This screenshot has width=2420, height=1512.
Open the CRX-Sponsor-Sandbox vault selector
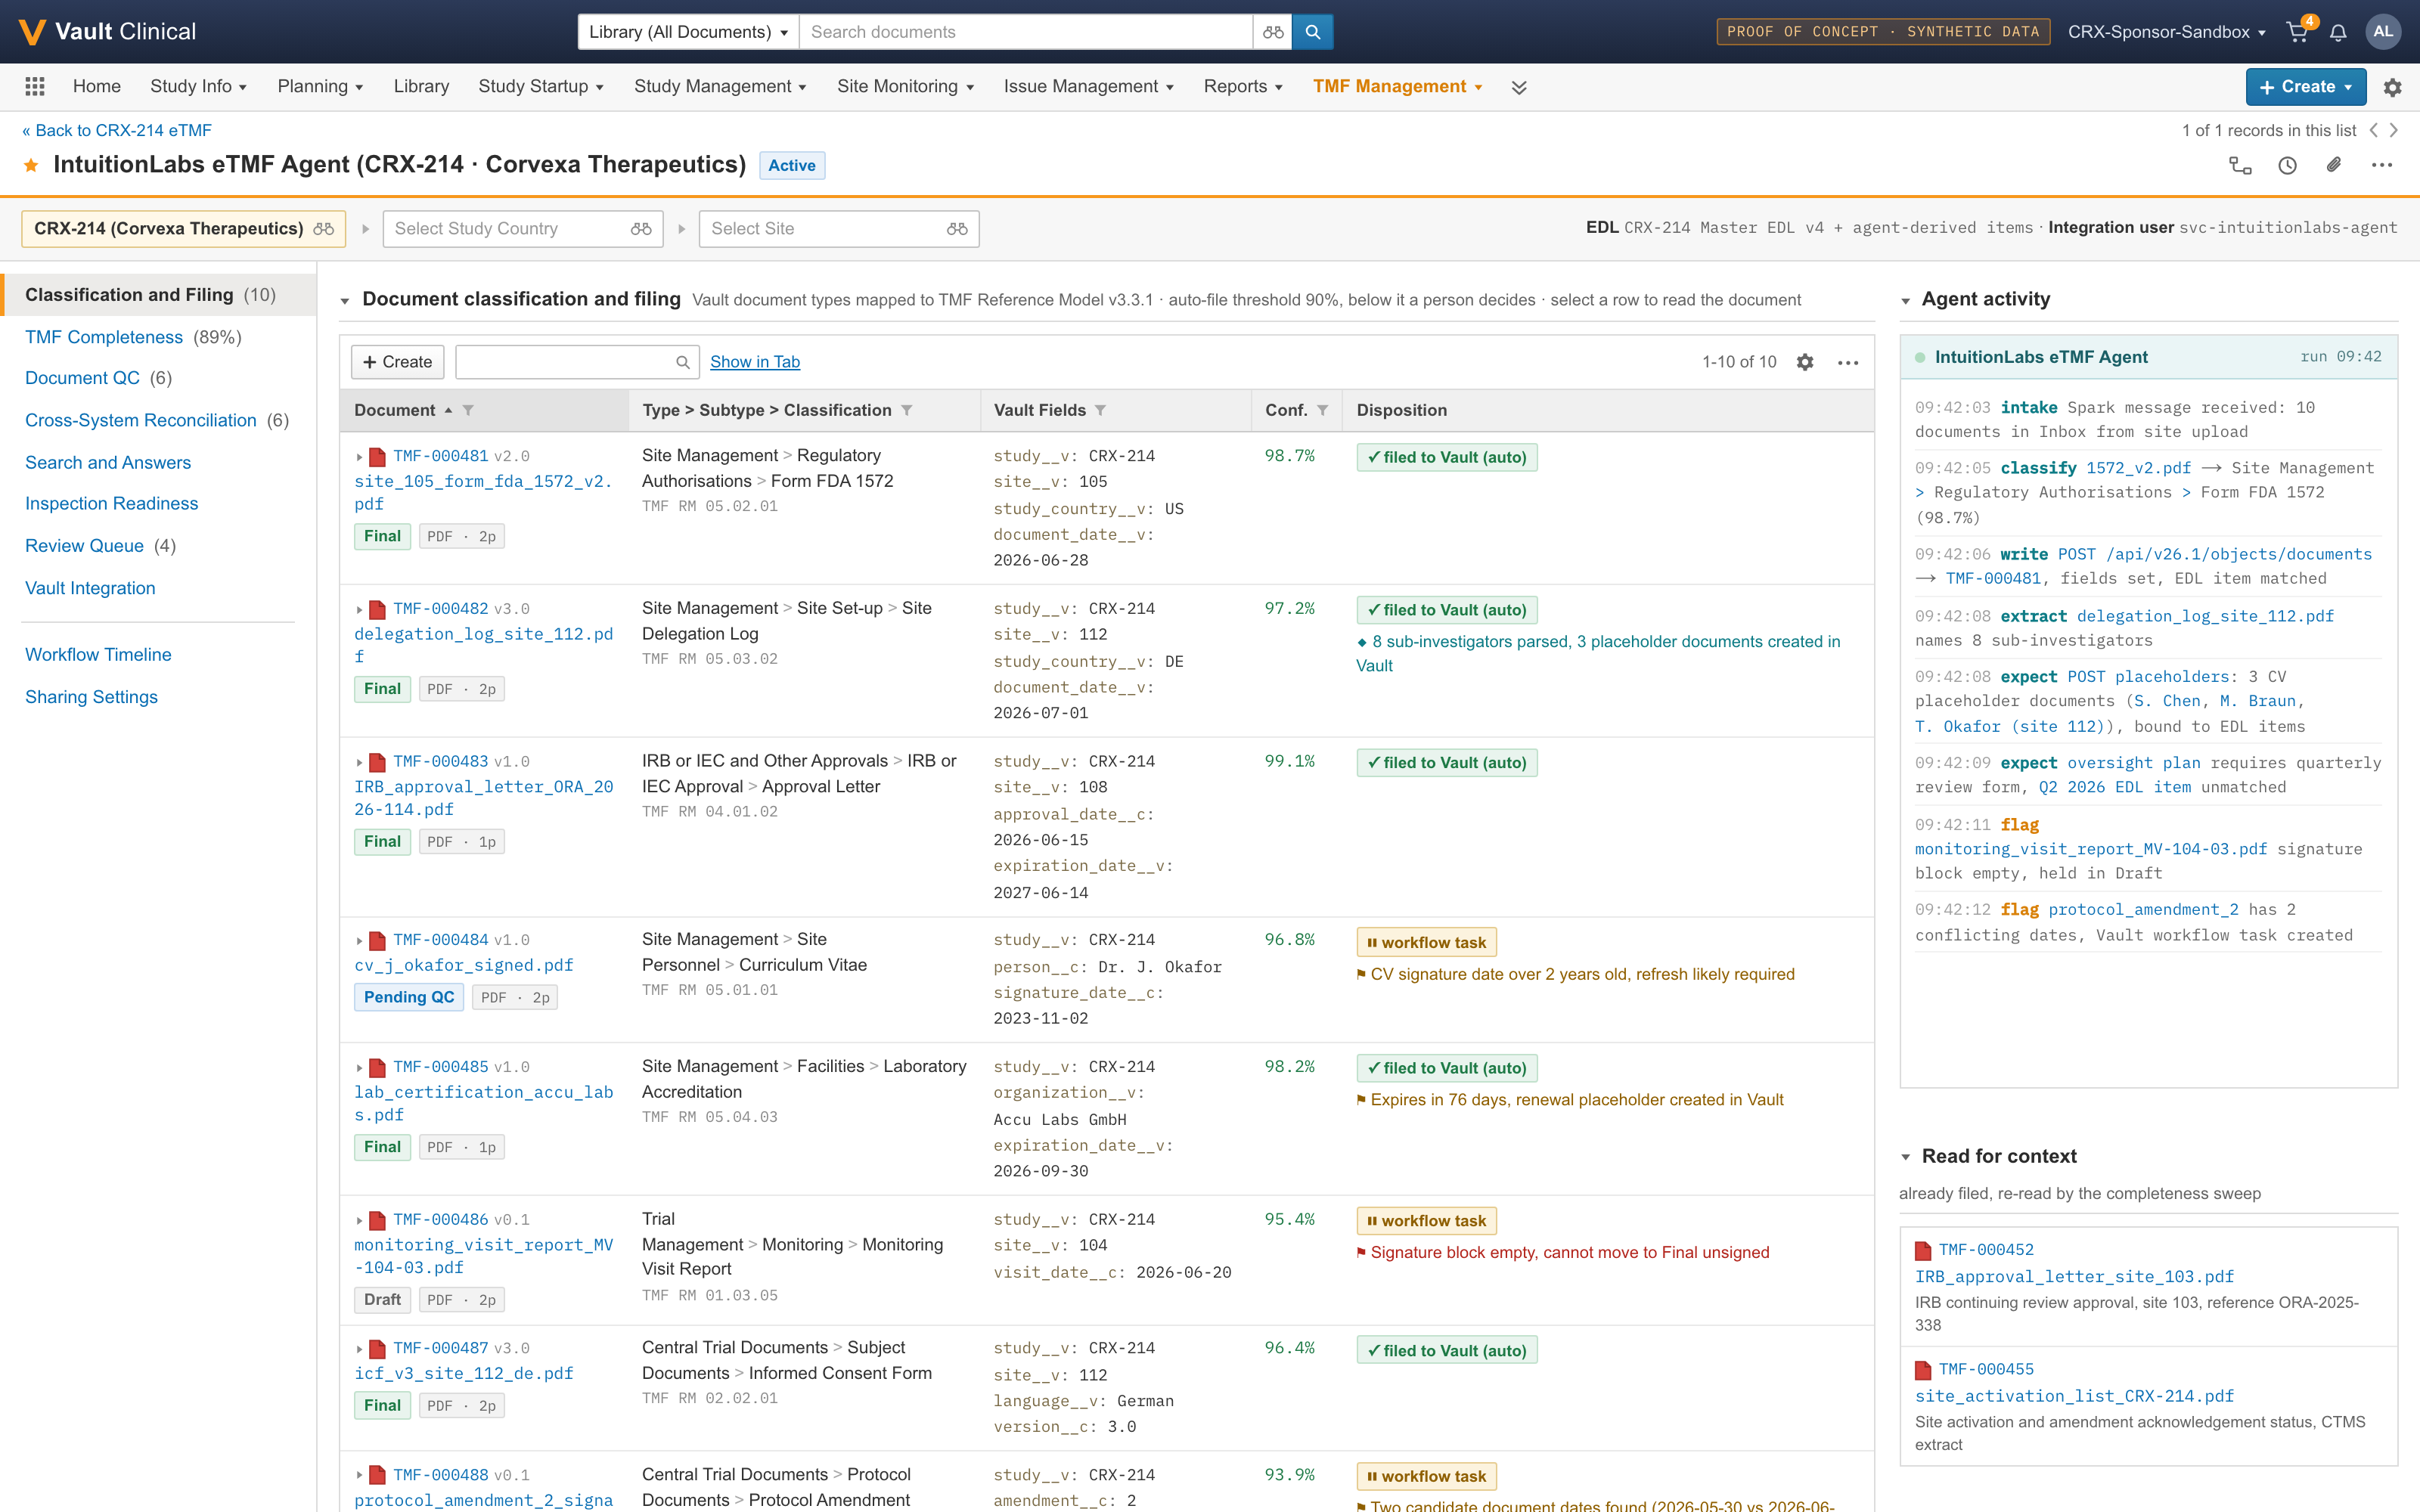2166,32
